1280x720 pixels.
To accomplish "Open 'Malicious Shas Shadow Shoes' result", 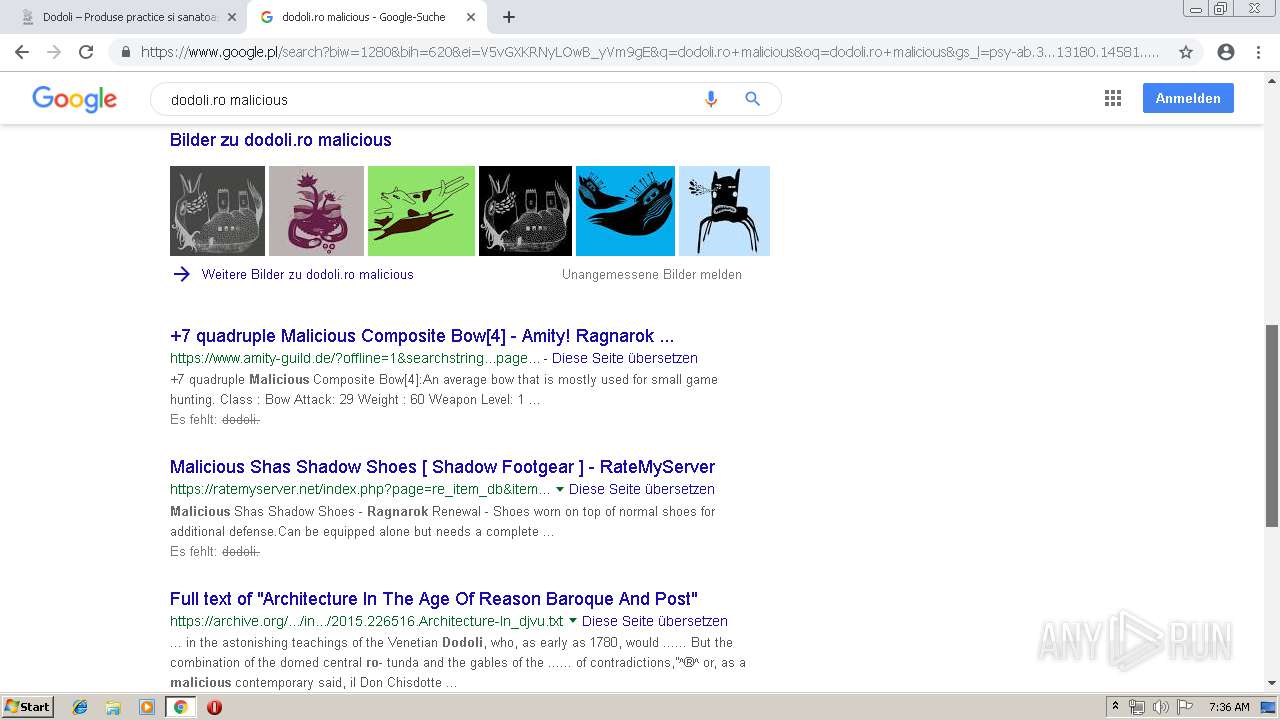I will click(442, 467).
